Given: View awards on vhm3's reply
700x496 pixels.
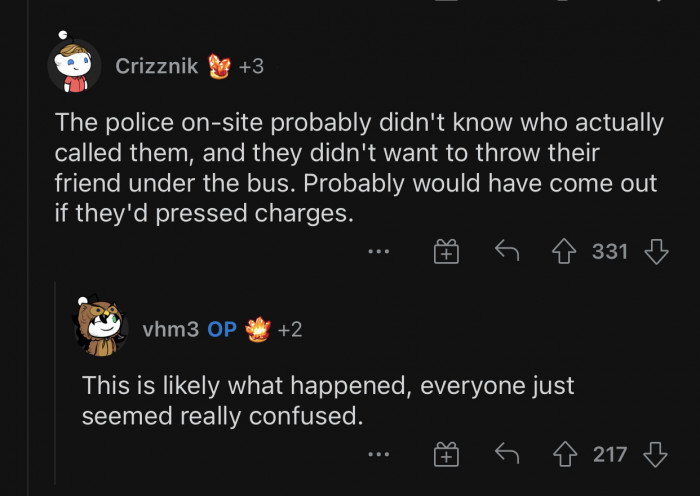Looking at the screenshot, I should point(272,329).
